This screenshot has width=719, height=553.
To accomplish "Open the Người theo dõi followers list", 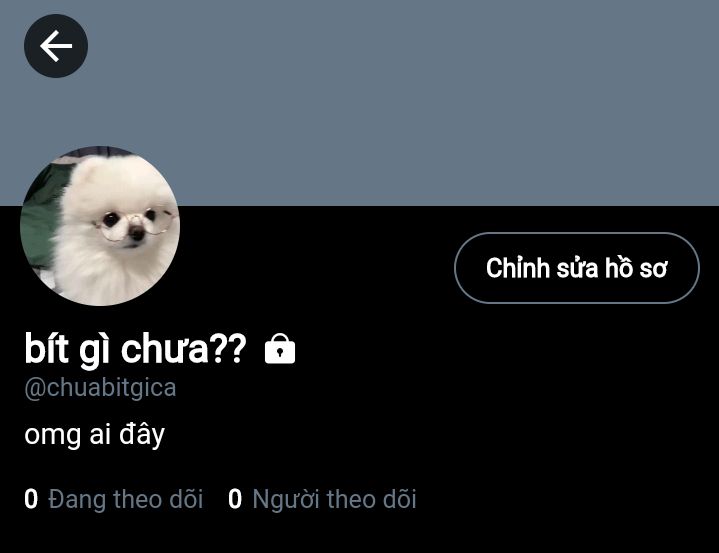I will (x=322, y=499).
